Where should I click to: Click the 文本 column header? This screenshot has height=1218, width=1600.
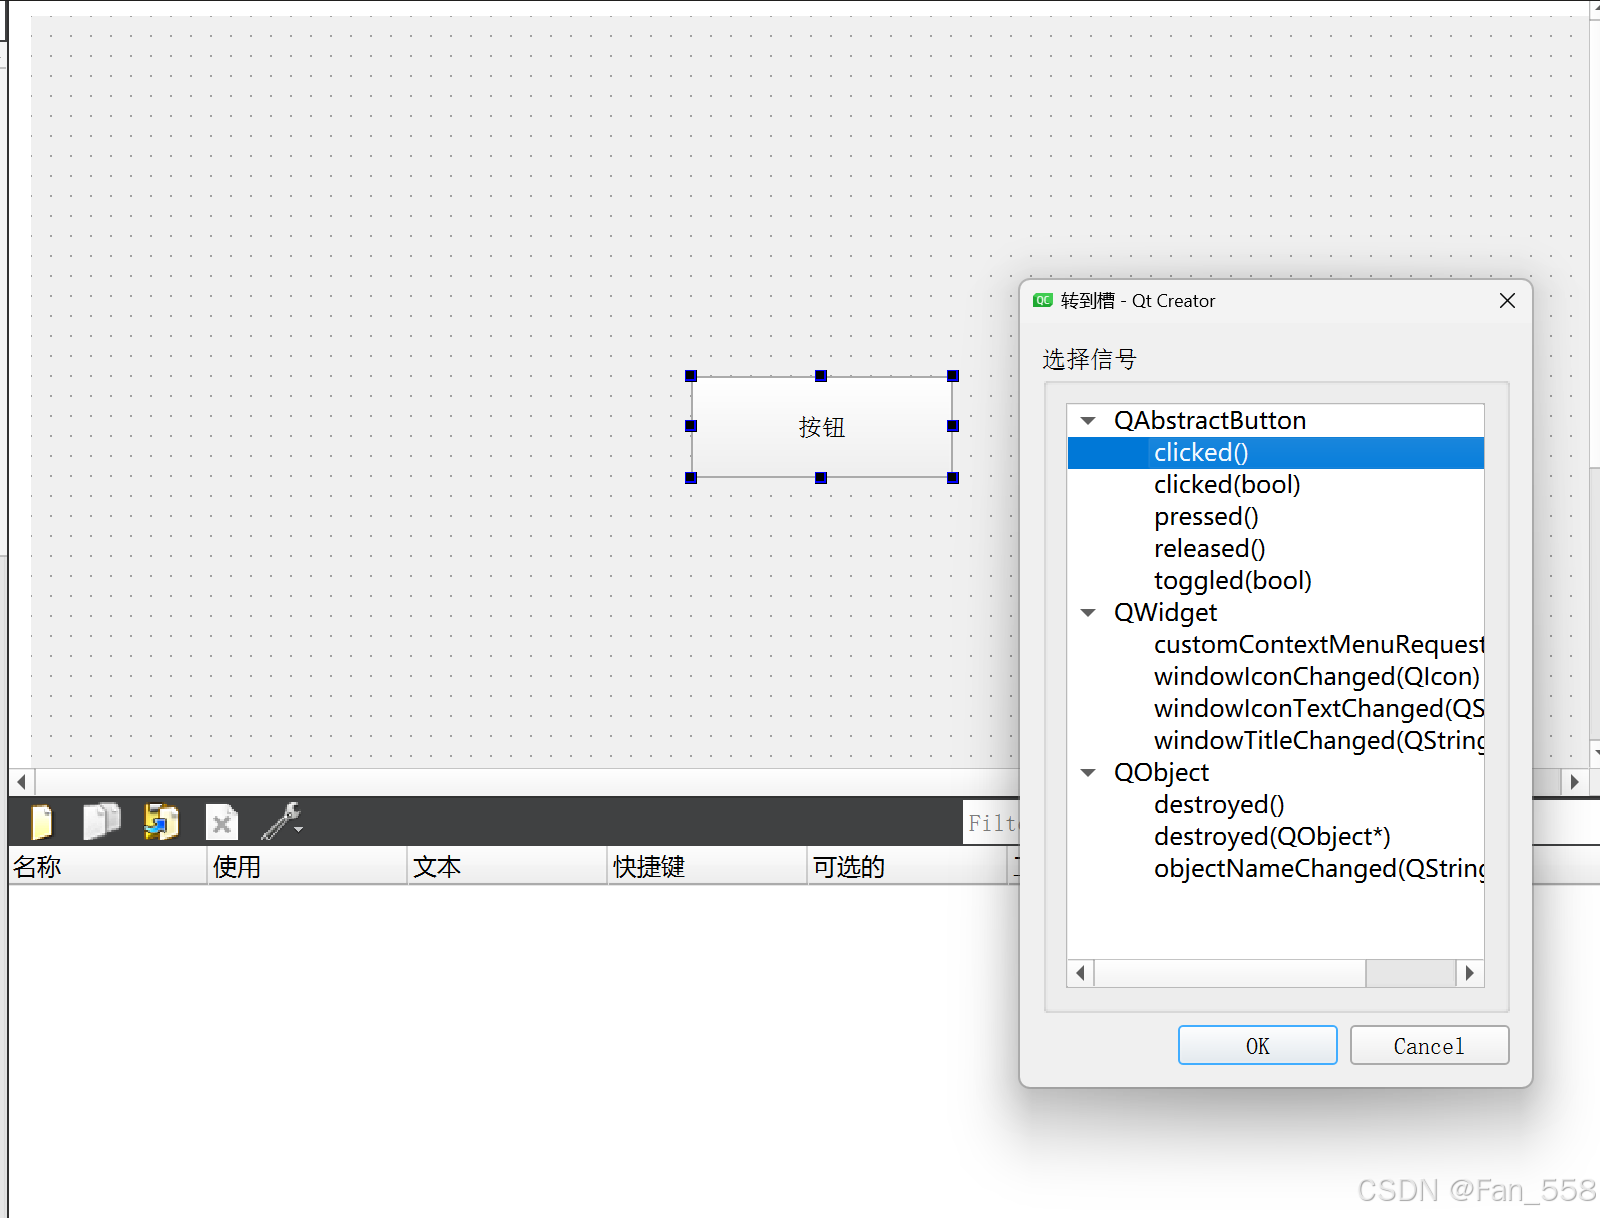[508, 866]
